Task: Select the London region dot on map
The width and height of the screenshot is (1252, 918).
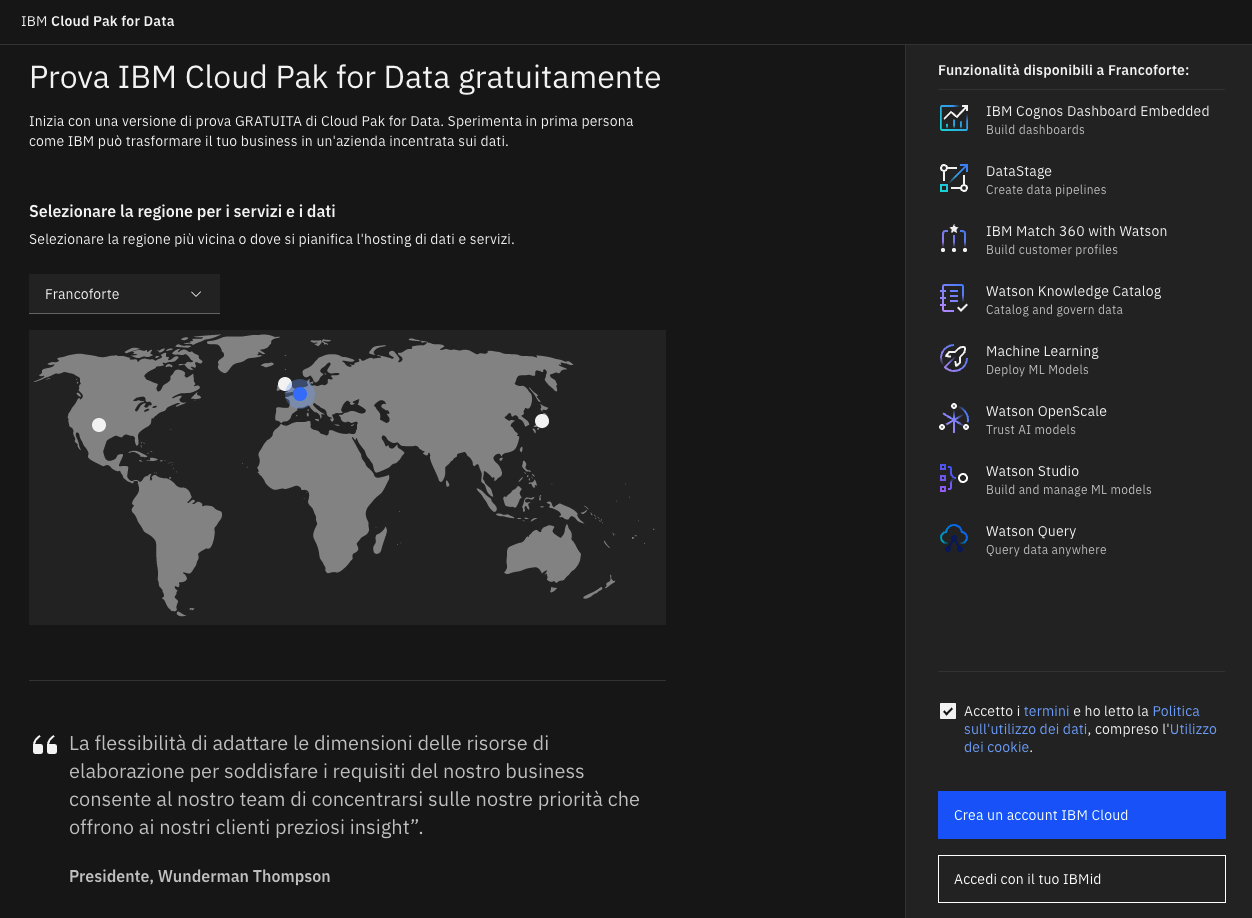Action: (x=285, y=384)
